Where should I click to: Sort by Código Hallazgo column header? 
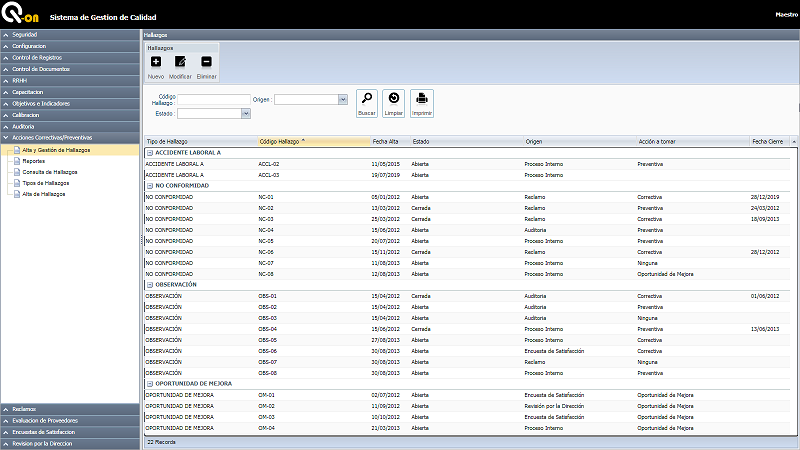coord(280,141)
